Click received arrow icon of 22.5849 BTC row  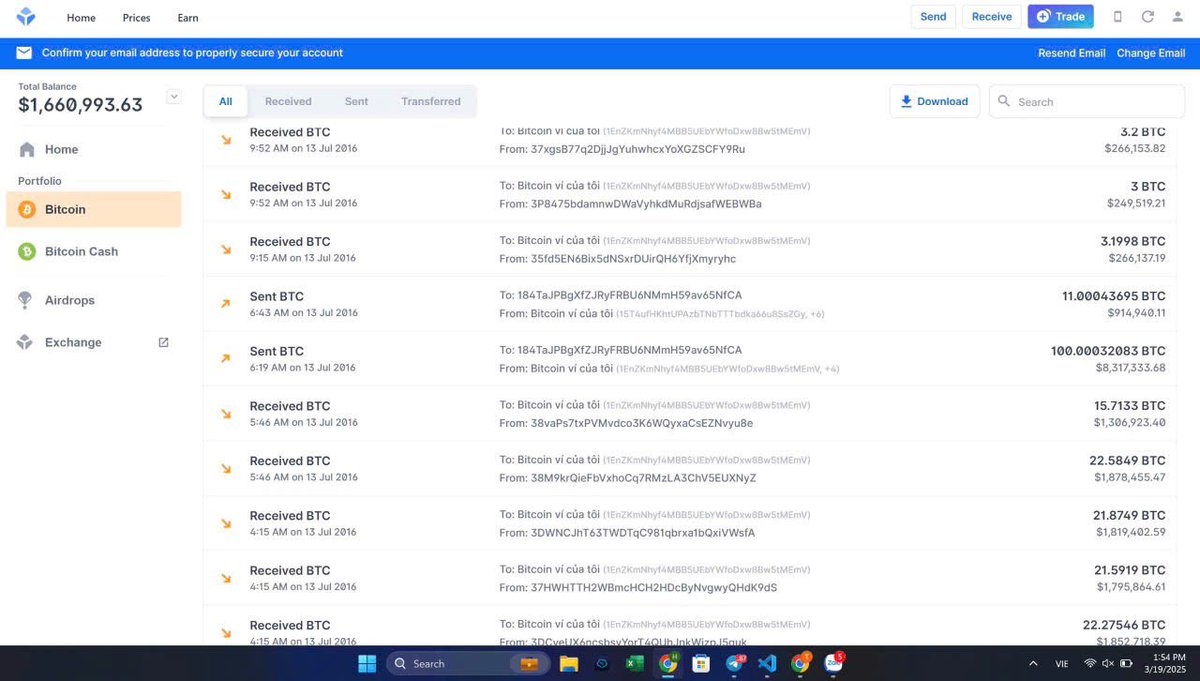click(x=225, y=469)
